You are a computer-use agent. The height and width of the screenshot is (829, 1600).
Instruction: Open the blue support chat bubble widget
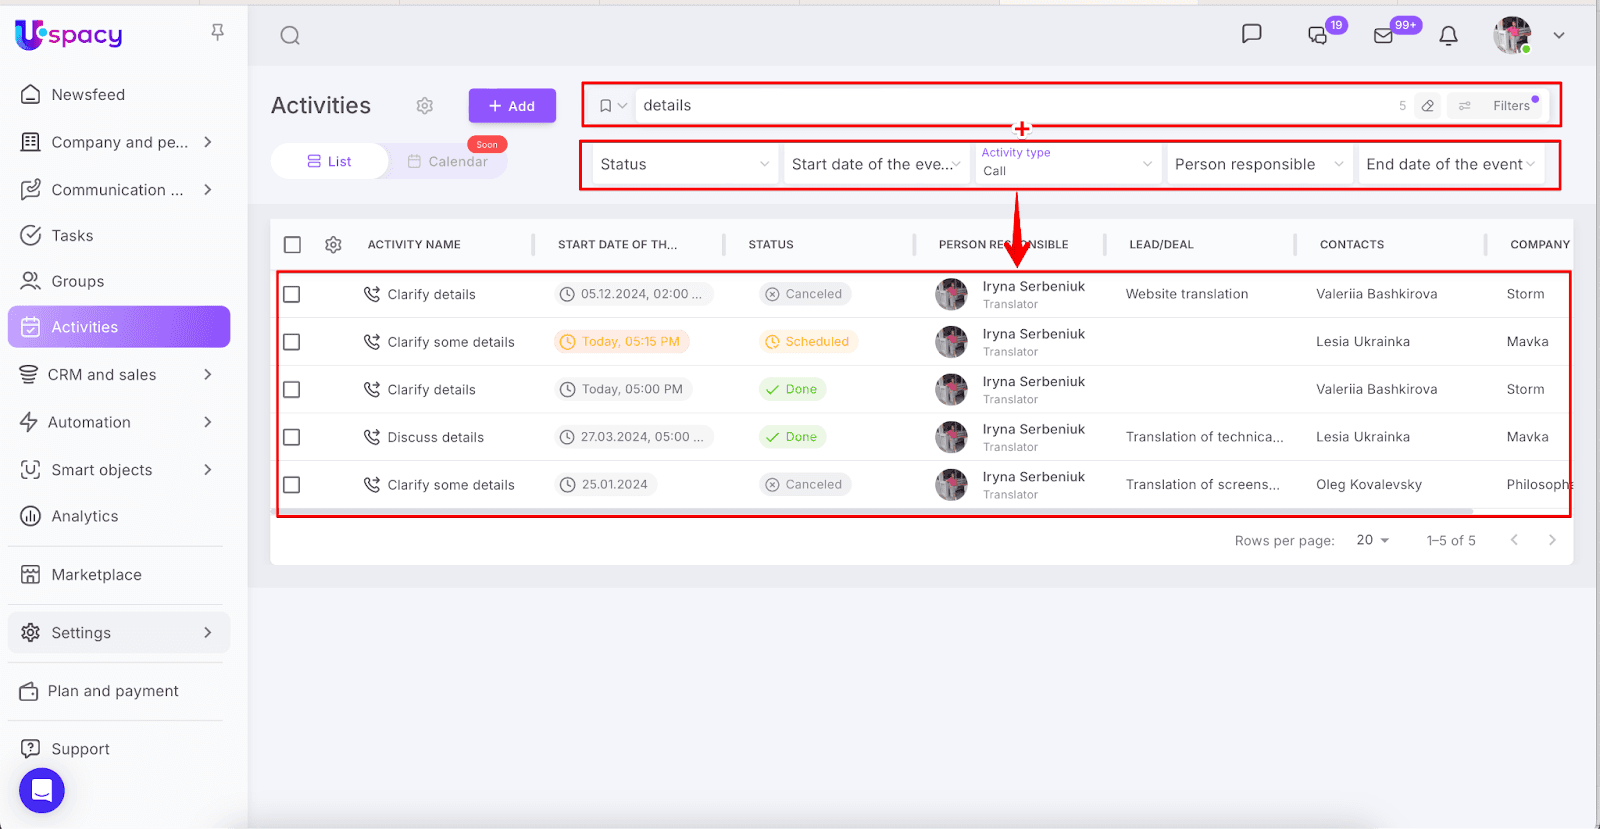(42, 791)
